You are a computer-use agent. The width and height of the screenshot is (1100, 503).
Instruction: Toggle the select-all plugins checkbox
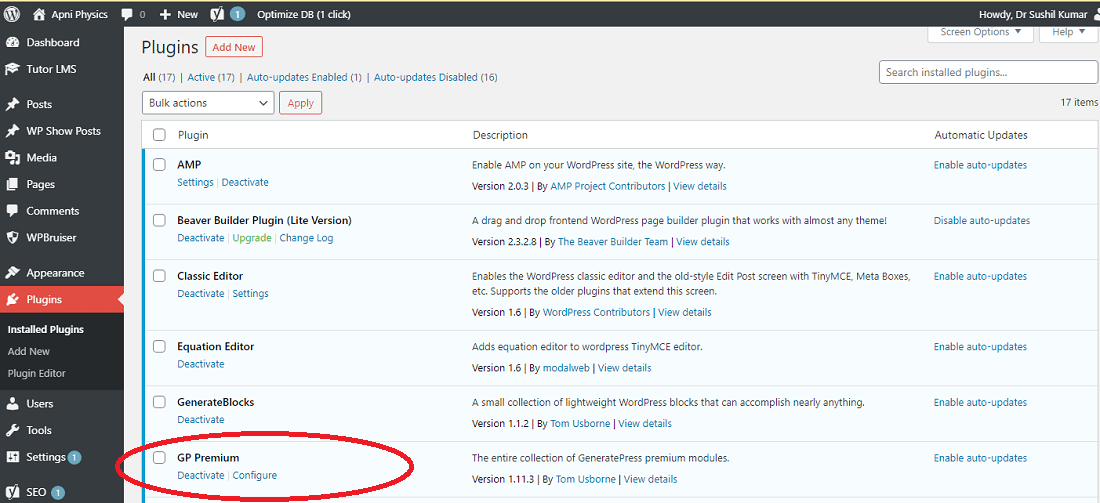tap(159, 135)
